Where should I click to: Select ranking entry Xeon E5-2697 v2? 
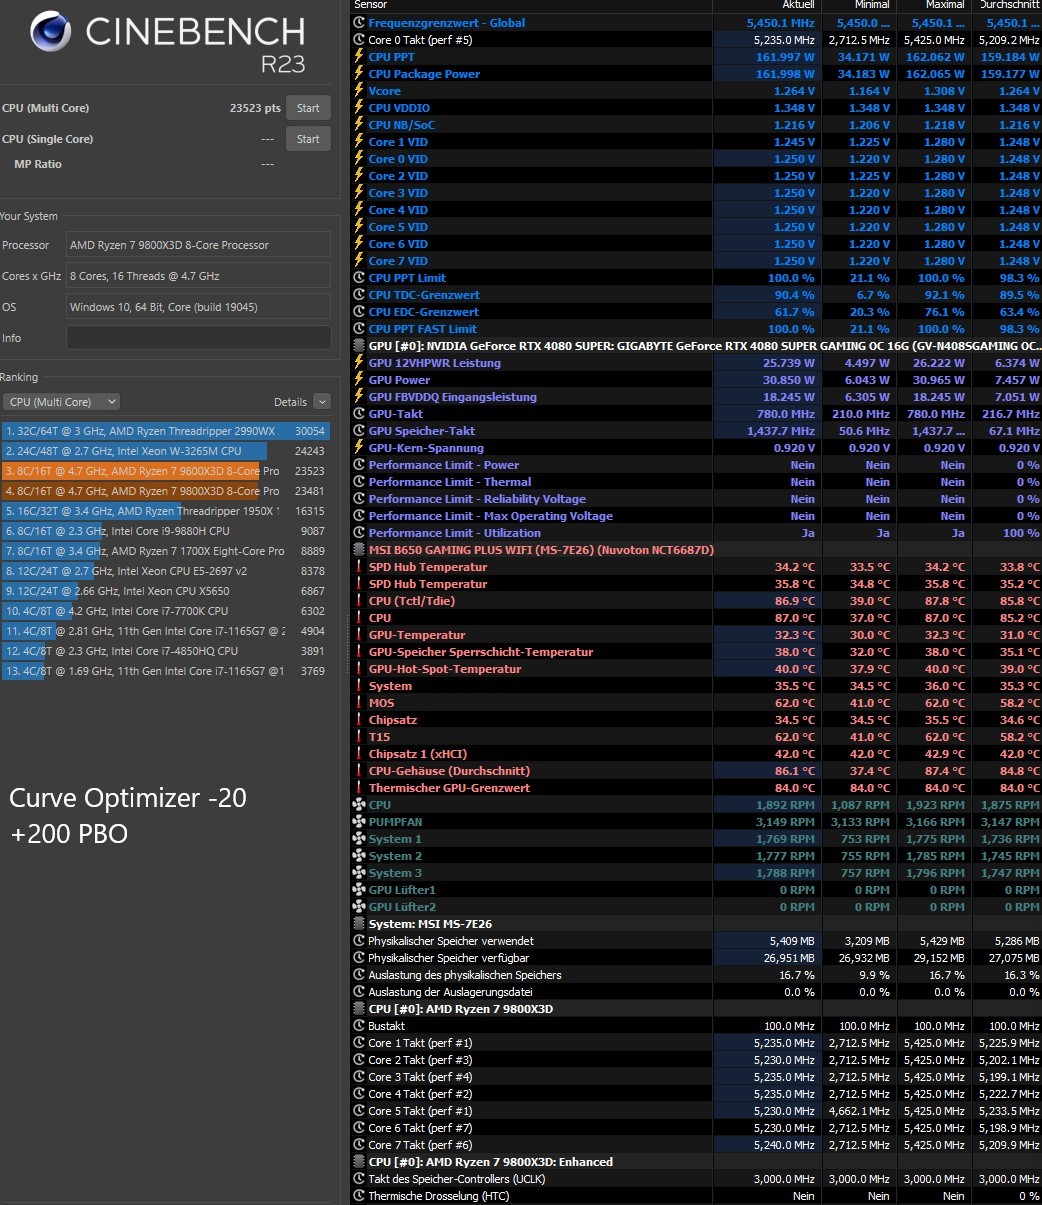point(166,571)
